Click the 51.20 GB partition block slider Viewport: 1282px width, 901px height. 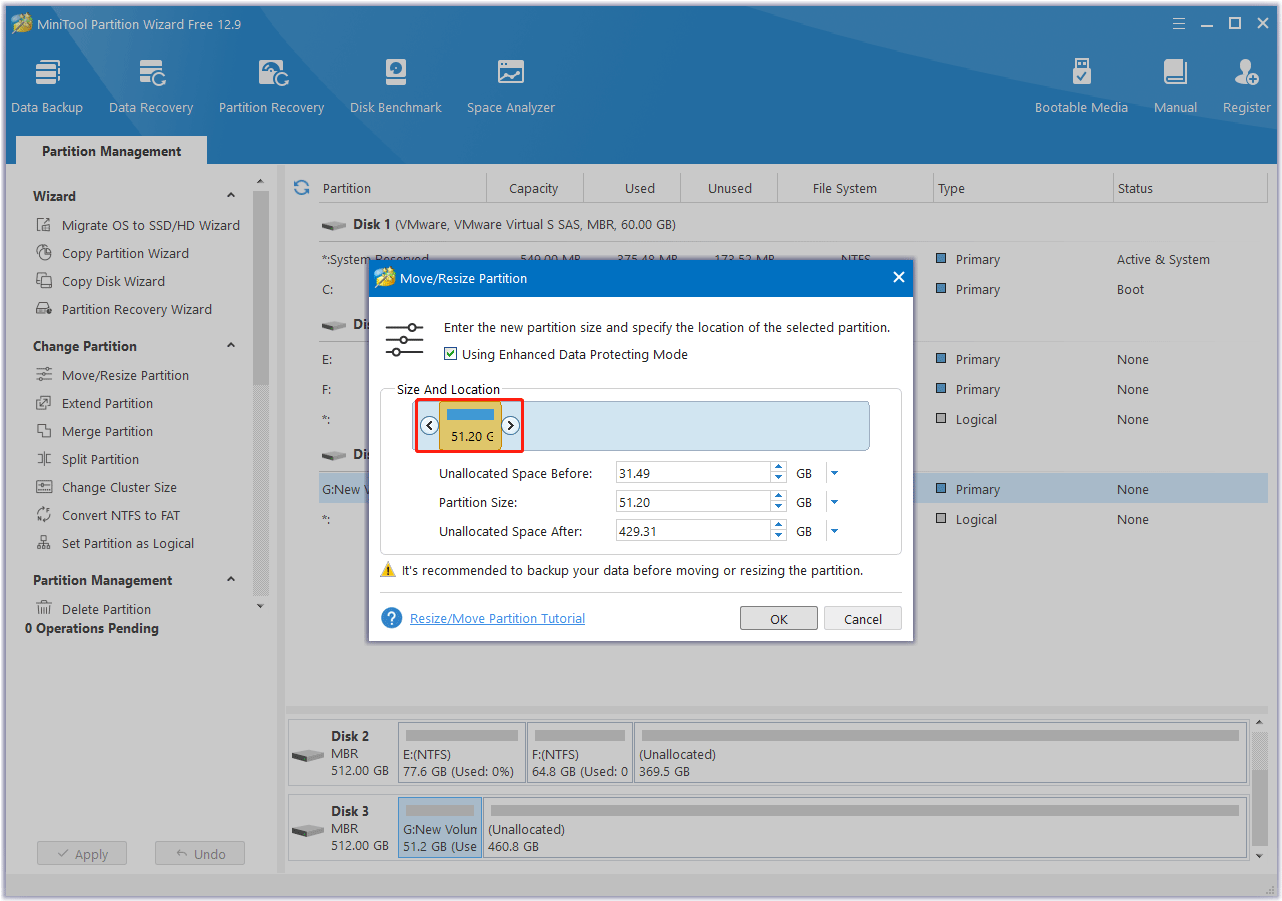[x=470, y=426]
